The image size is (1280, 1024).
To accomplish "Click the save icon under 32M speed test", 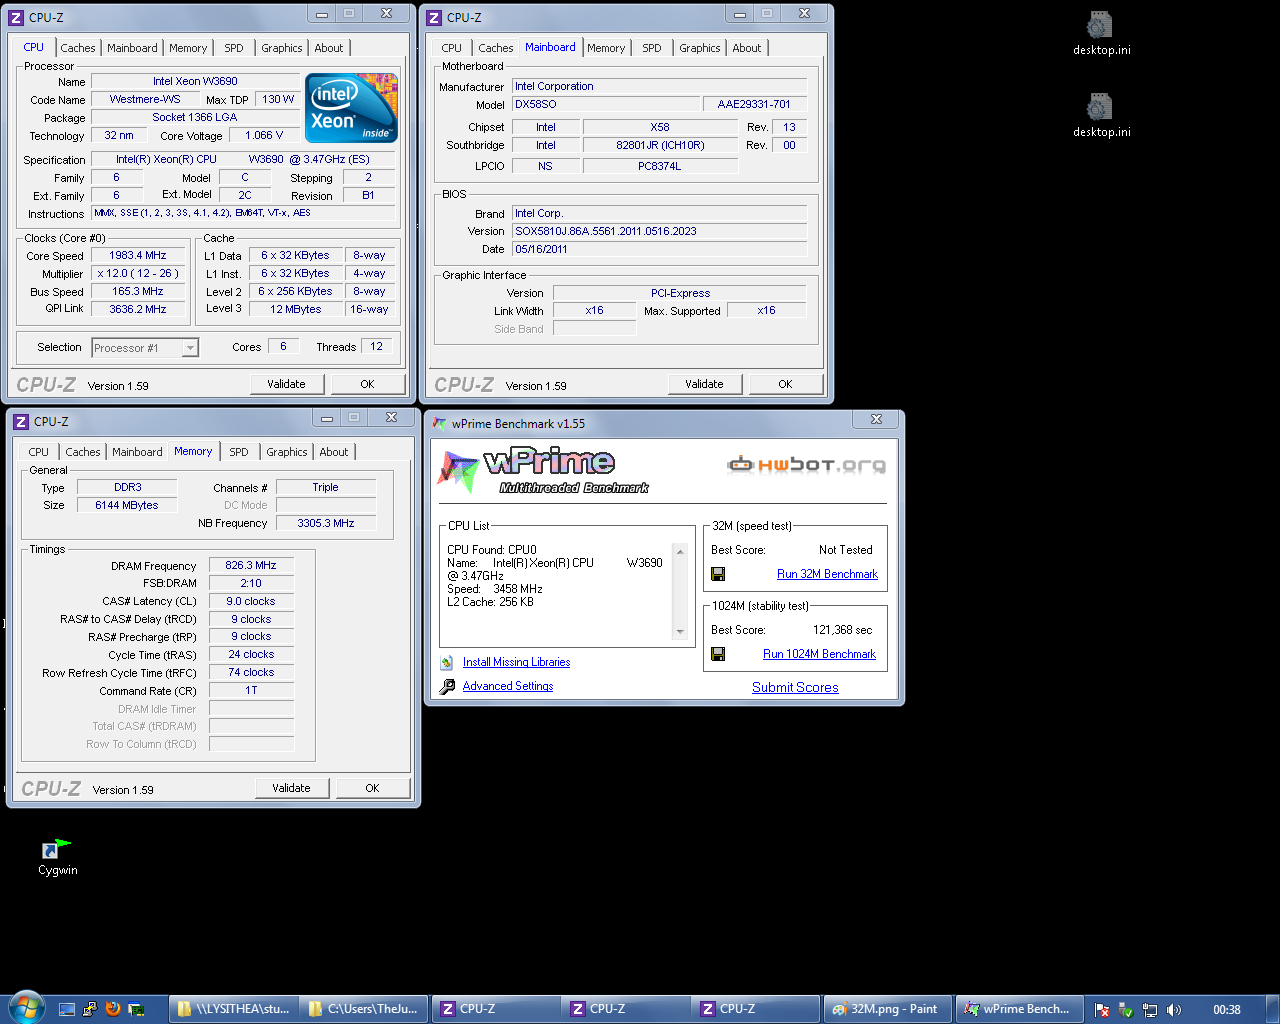I will pos(718,574).
